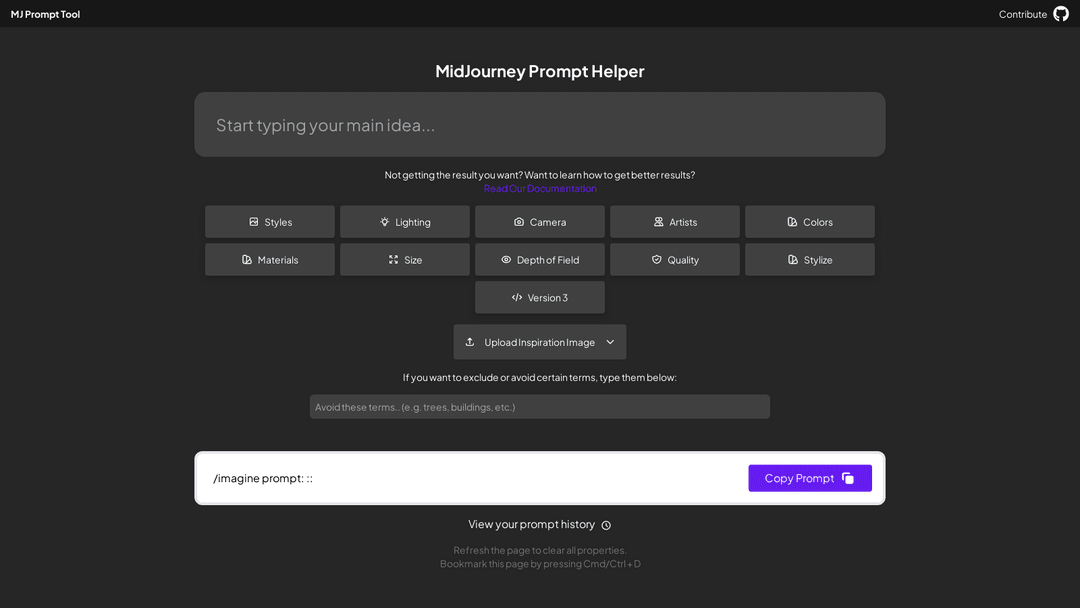Expand the Upload Inspiration Image chevron

point(610,342)
